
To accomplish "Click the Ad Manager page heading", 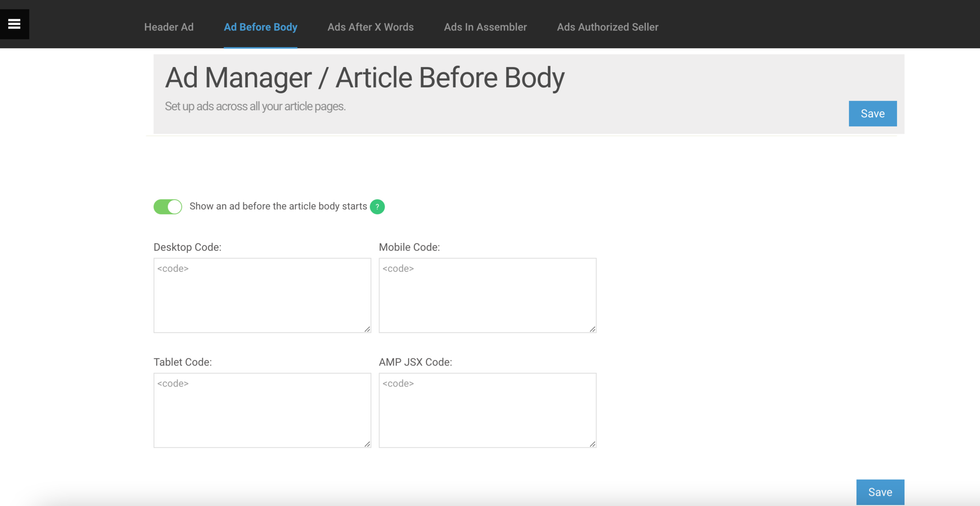I will coord(364,78).
